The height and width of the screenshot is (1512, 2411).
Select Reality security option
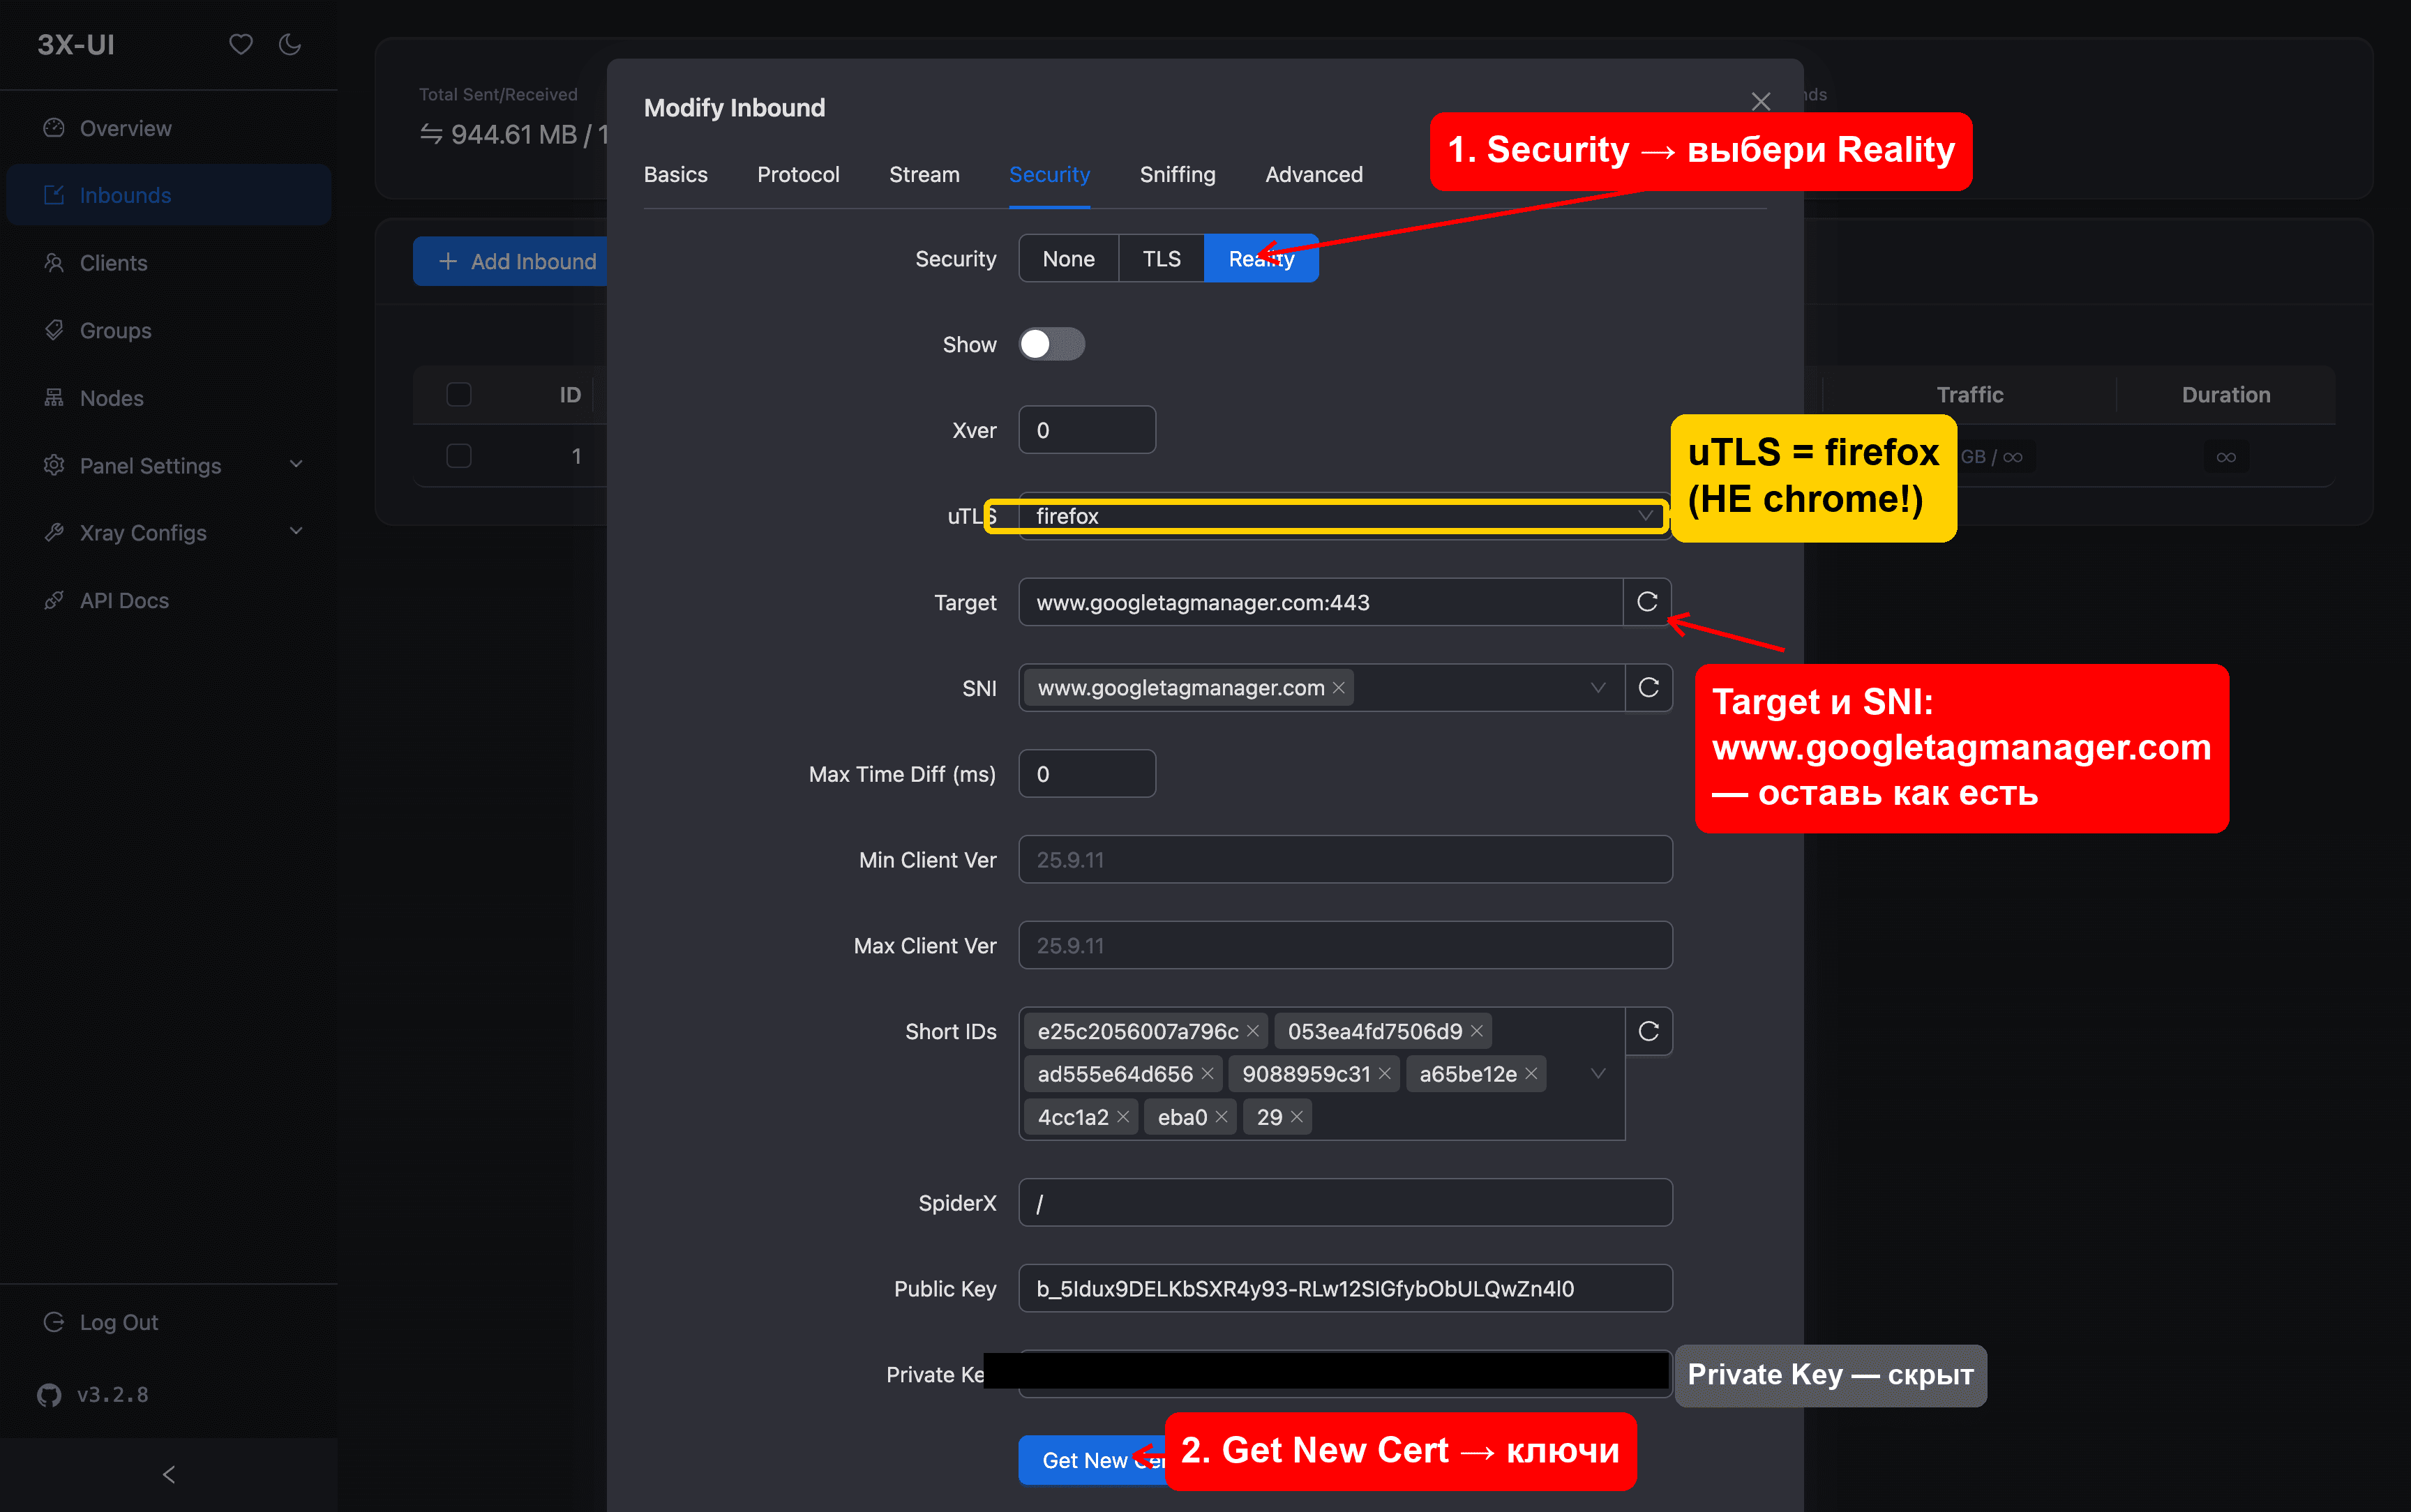tap(1261, 259)
